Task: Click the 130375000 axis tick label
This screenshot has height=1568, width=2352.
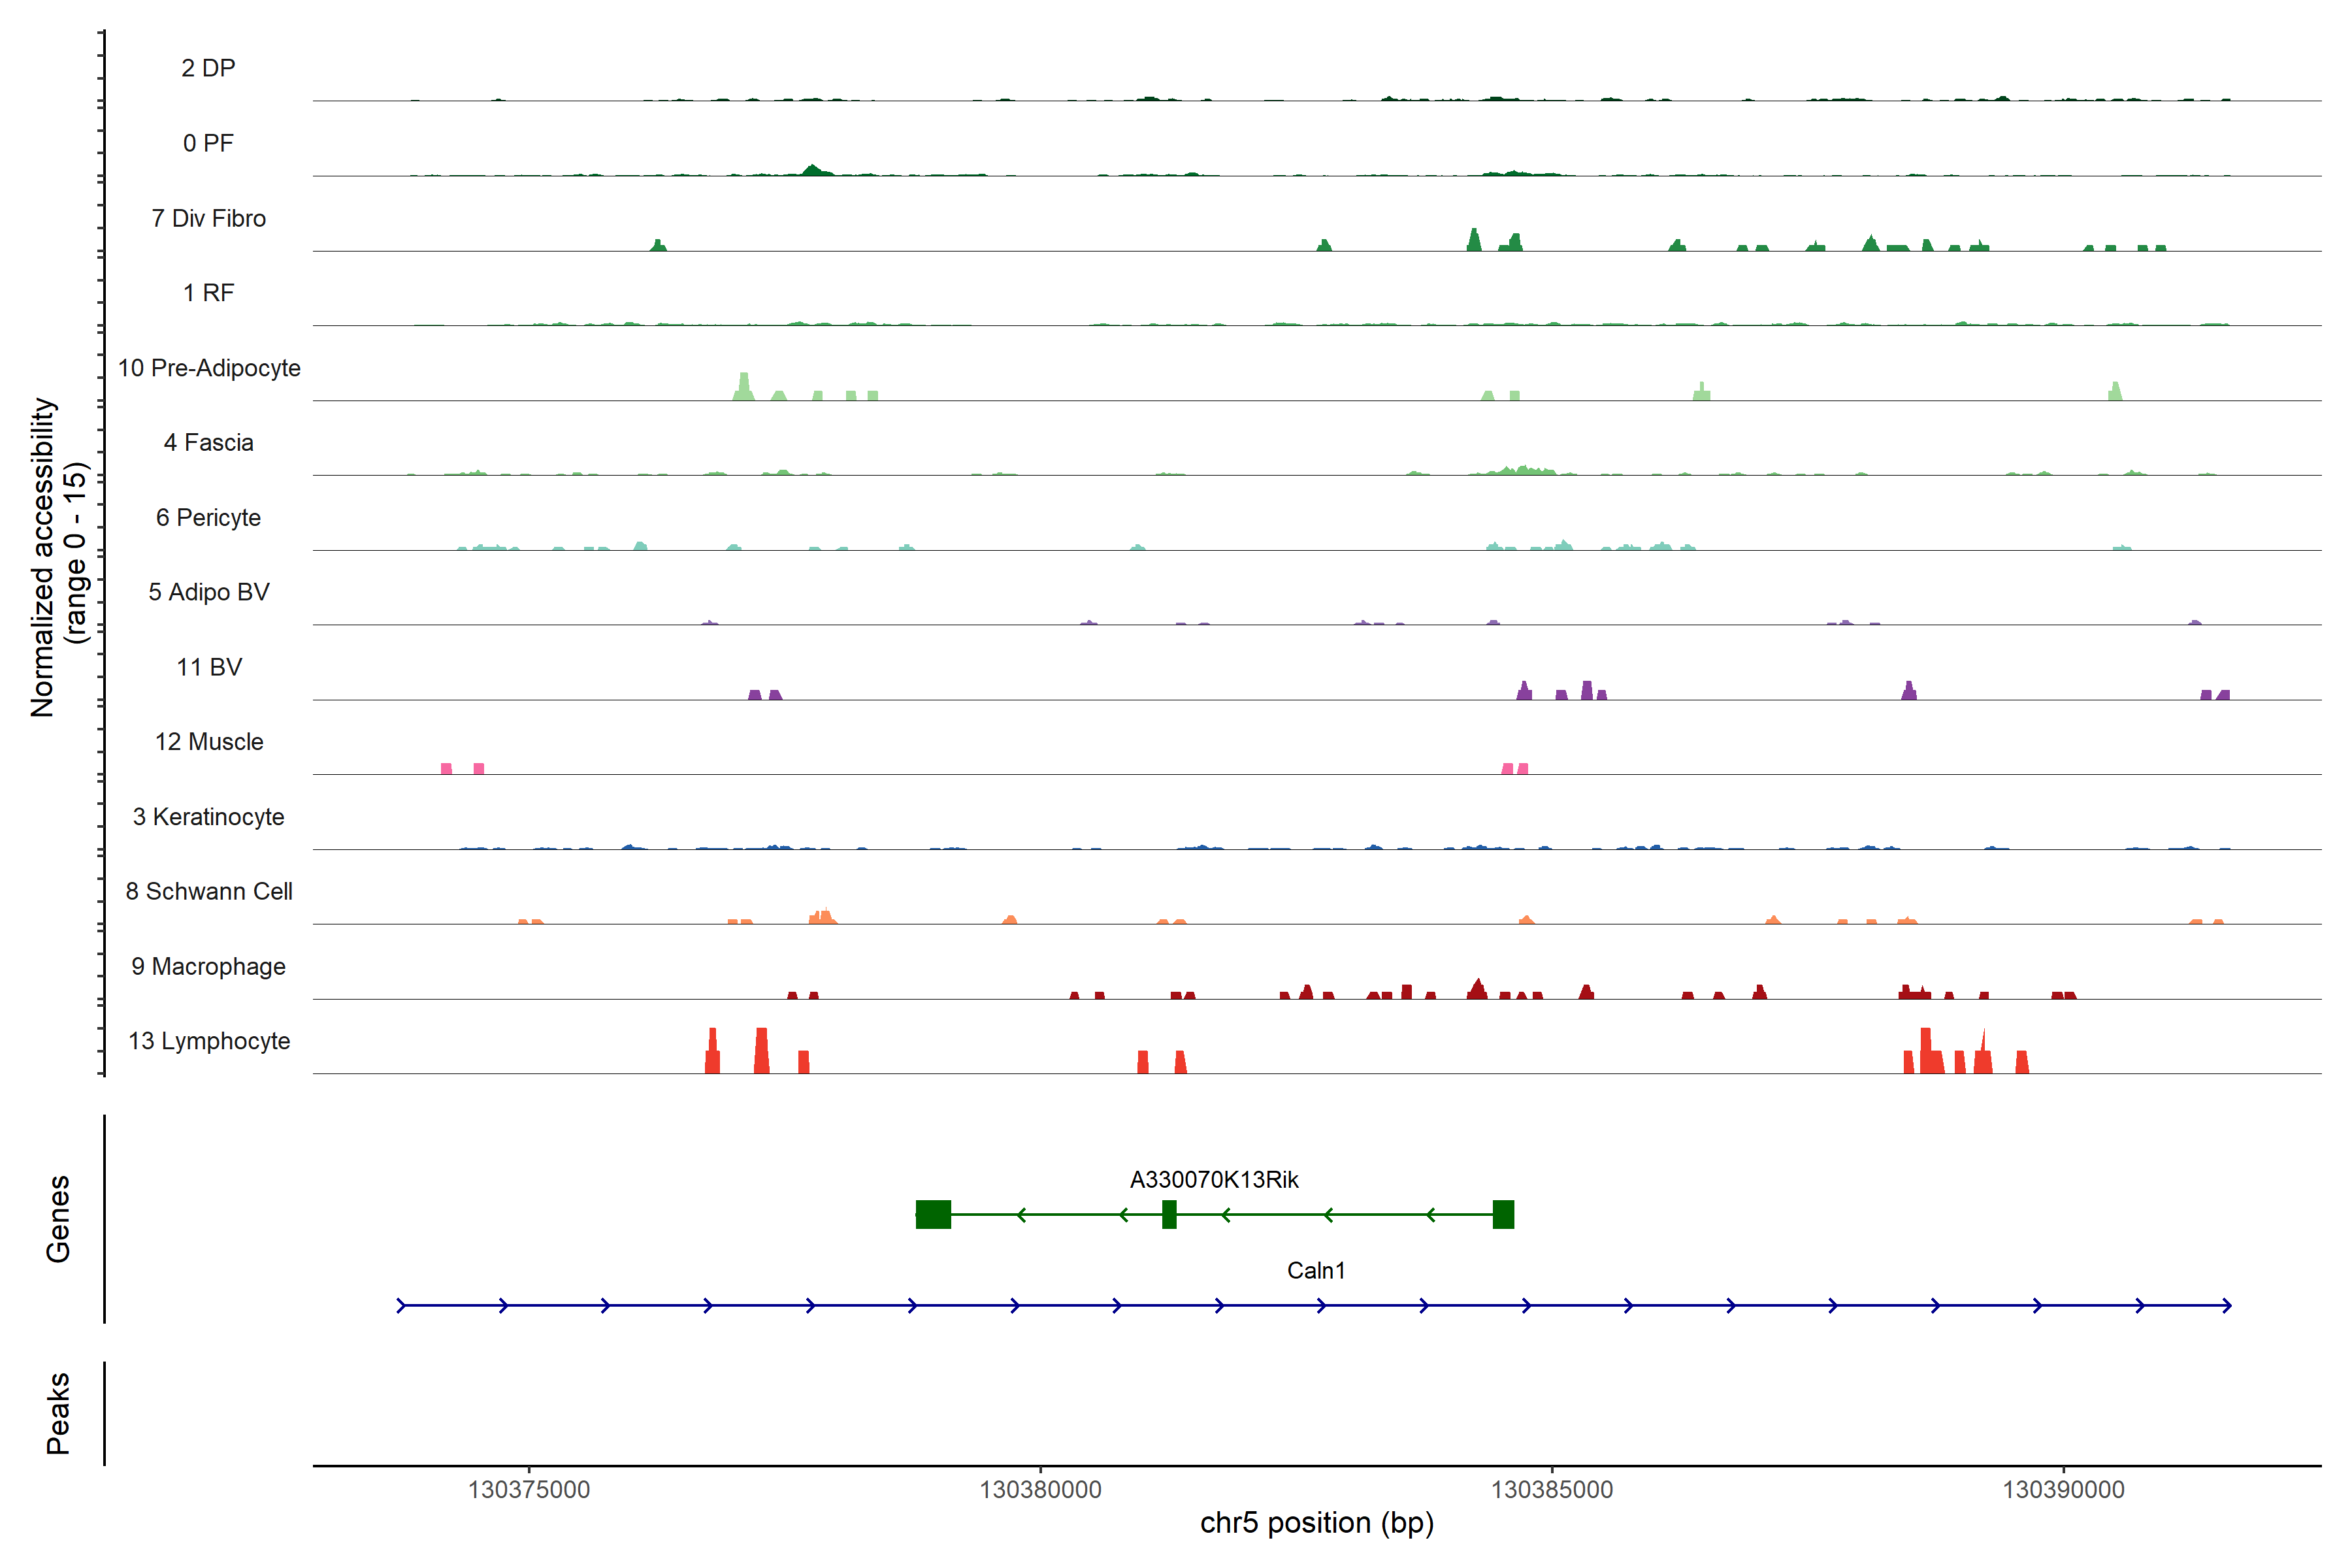Action: tap(529, 1490)
